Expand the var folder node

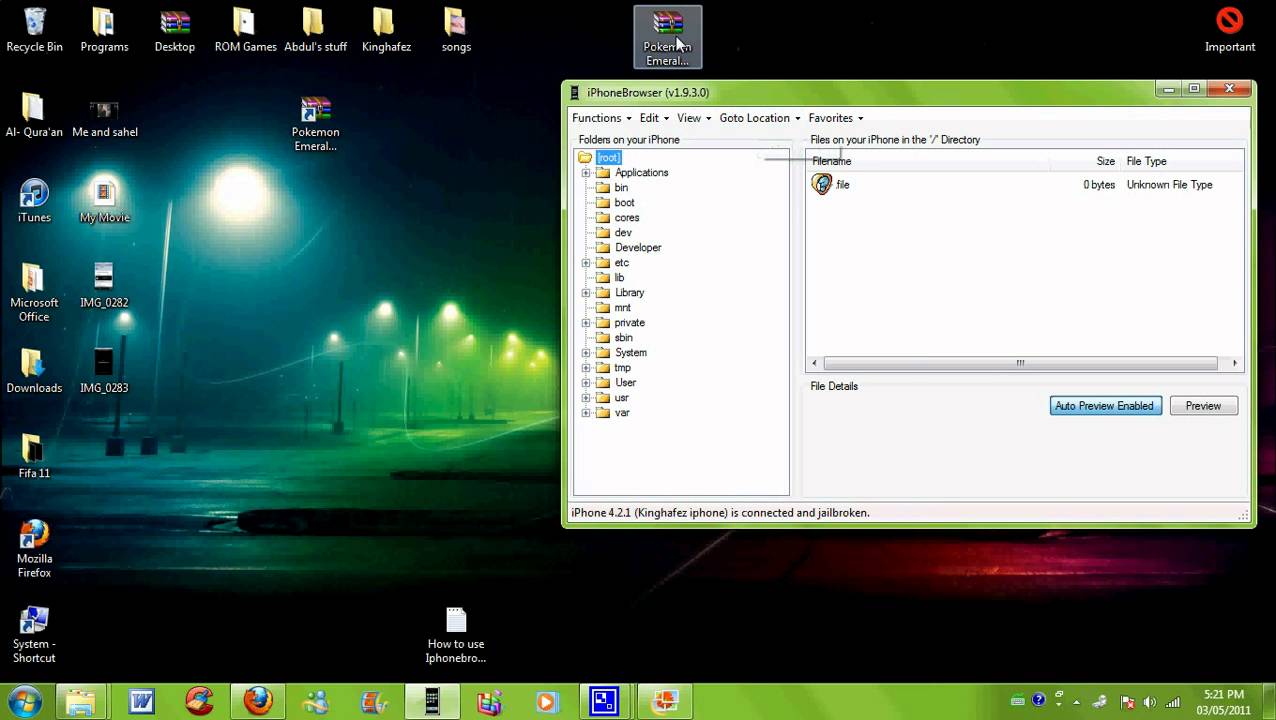click(x=586, y=413)
